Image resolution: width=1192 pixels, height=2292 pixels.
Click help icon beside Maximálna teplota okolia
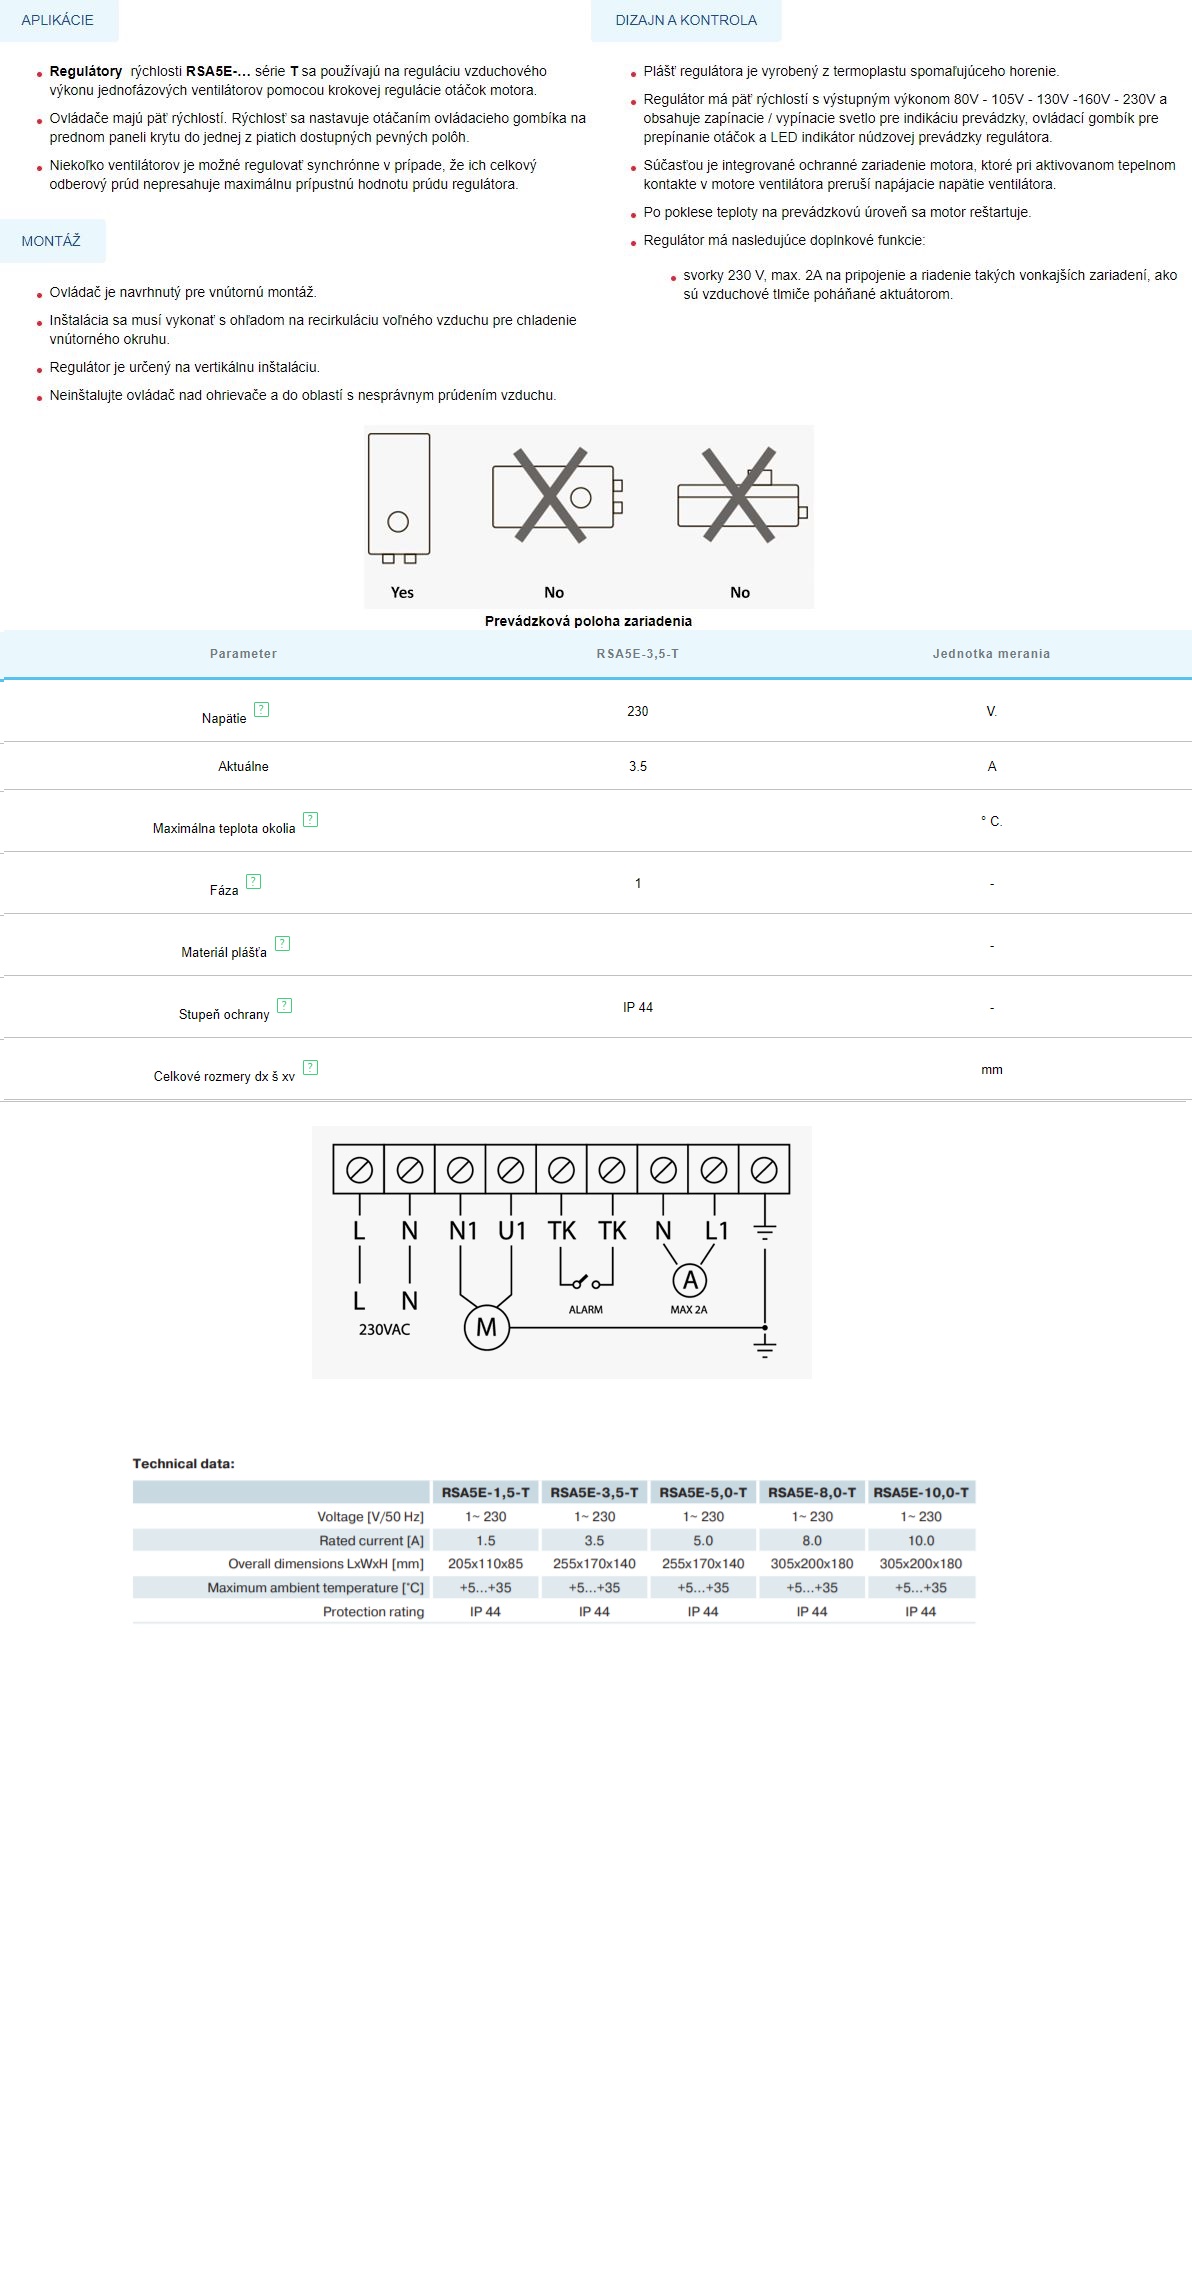(310, 820)
